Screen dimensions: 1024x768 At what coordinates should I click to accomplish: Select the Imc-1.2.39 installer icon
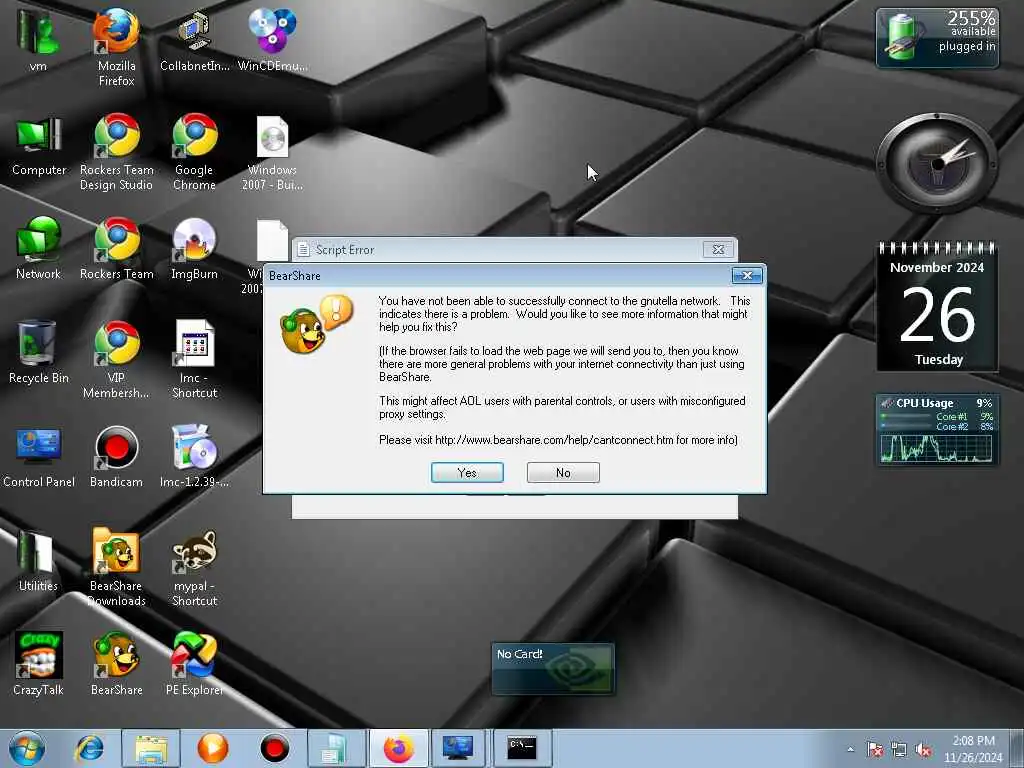(x=195, y=457)
